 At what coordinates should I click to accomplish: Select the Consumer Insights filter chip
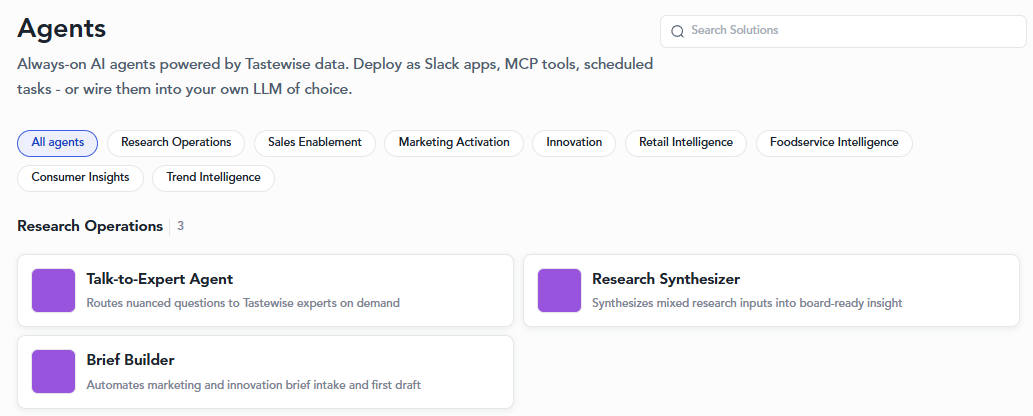pos(80,178)
